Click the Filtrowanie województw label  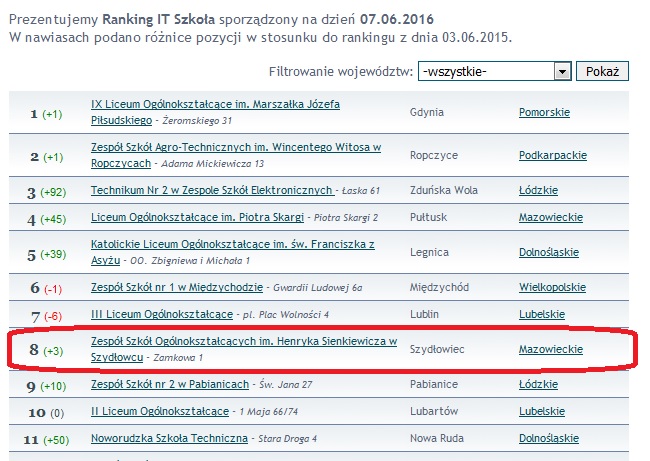pyautogui.click(x=341, y=72)
